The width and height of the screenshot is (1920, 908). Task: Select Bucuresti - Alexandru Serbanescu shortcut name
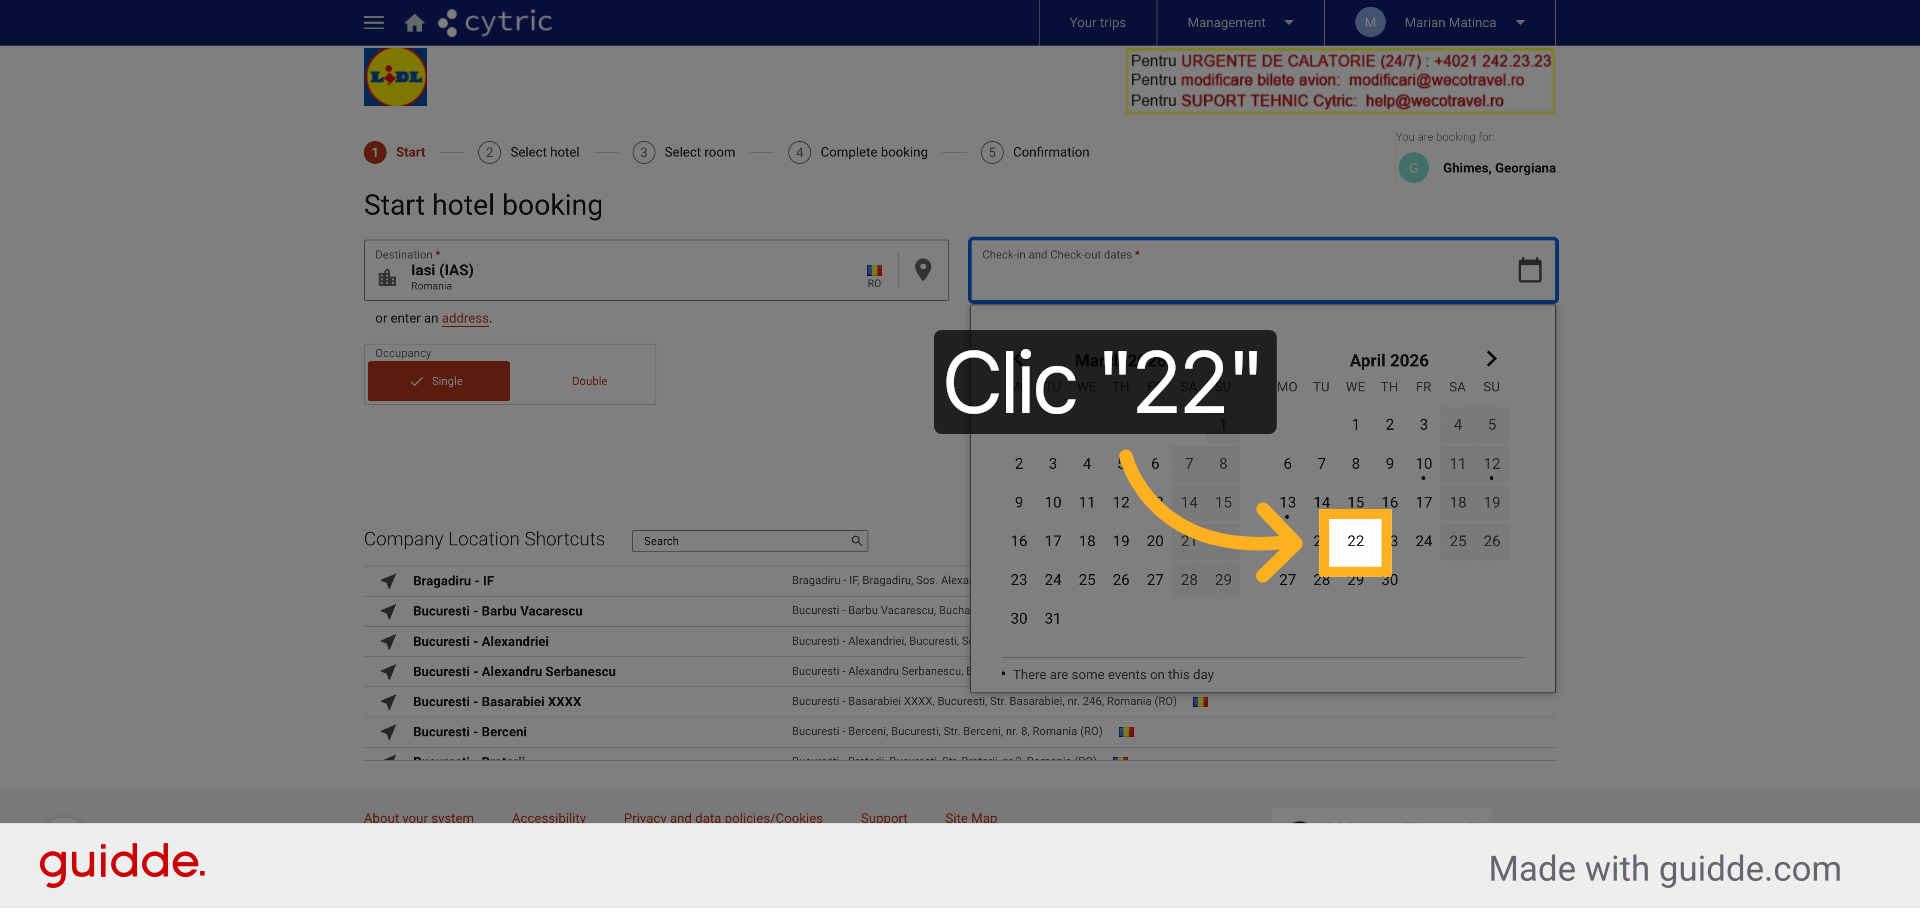(514, 672)
